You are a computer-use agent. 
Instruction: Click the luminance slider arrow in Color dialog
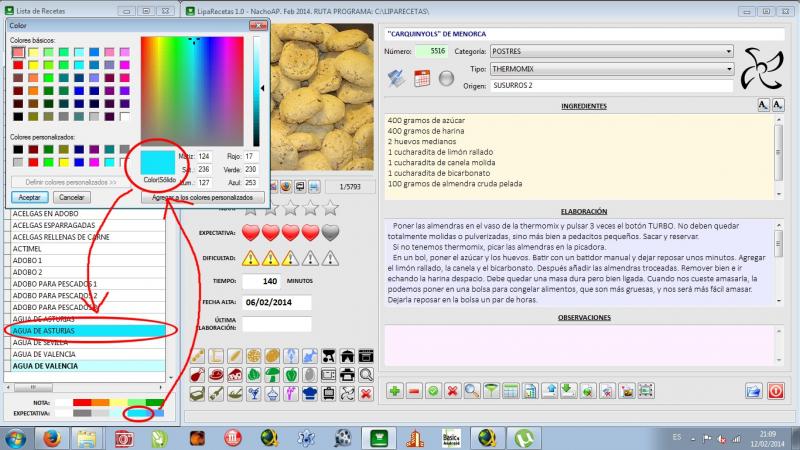(x=262, y=88)
